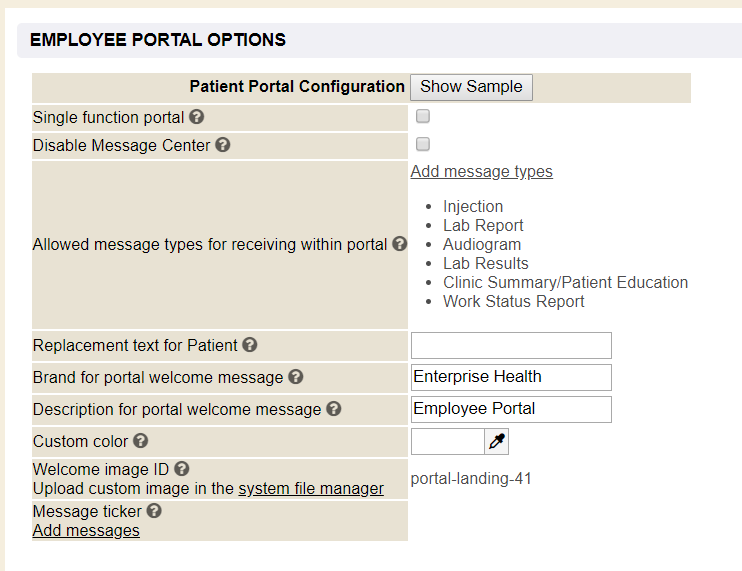Show help for Welcome image ID
Viewport: 742px width, 571px height.
(x=182, y=469)
